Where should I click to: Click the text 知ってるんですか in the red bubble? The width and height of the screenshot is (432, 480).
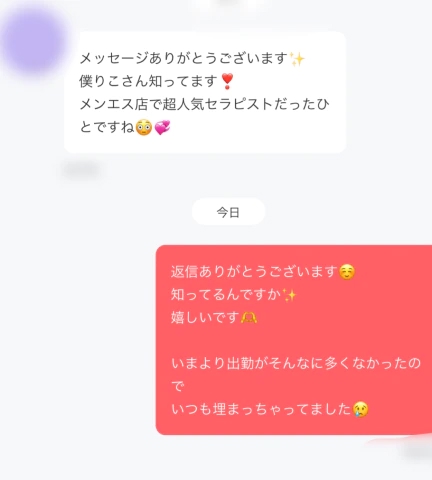[226, 295]
